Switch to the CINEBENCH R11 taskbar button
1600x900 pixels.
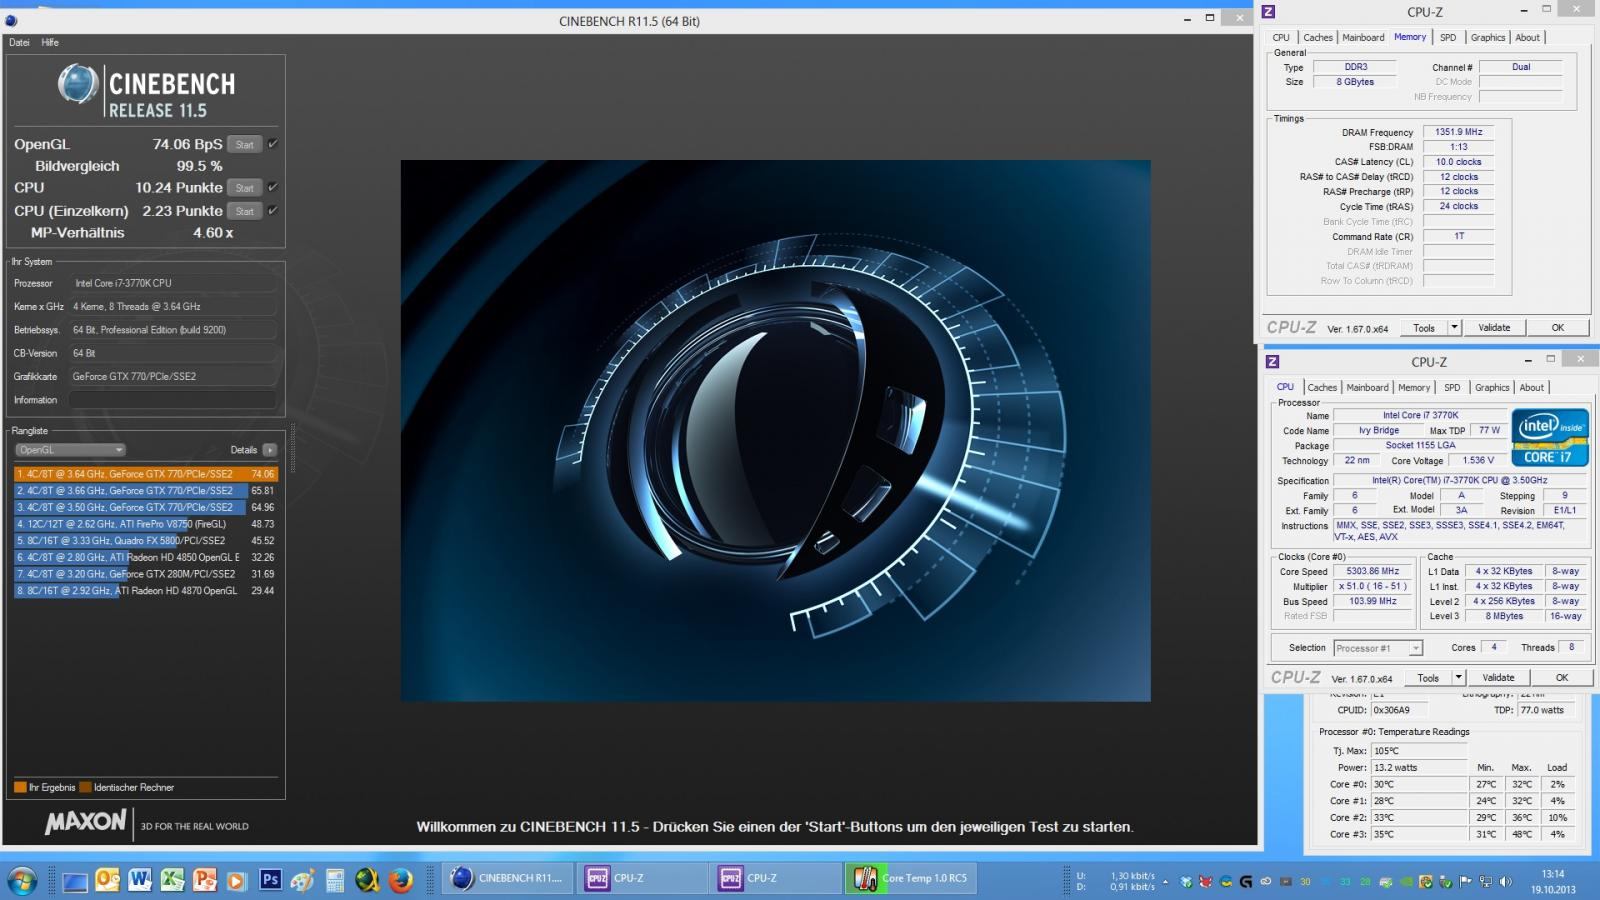click(x=509, y=878)
